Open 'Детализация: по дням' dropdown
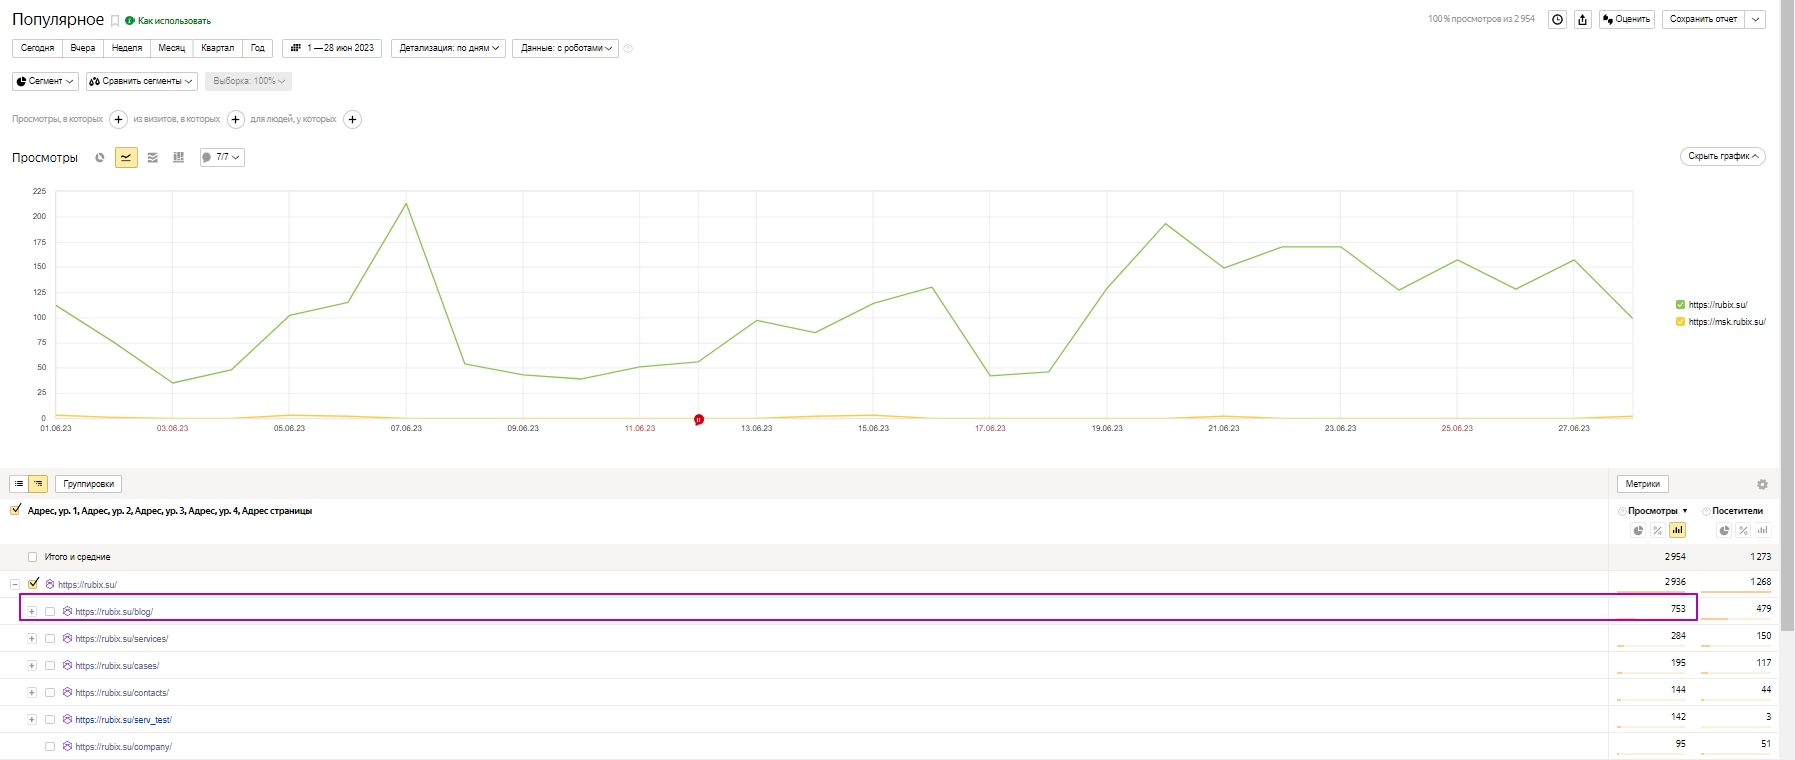1795x760 pixels. [x=449, y=48]
